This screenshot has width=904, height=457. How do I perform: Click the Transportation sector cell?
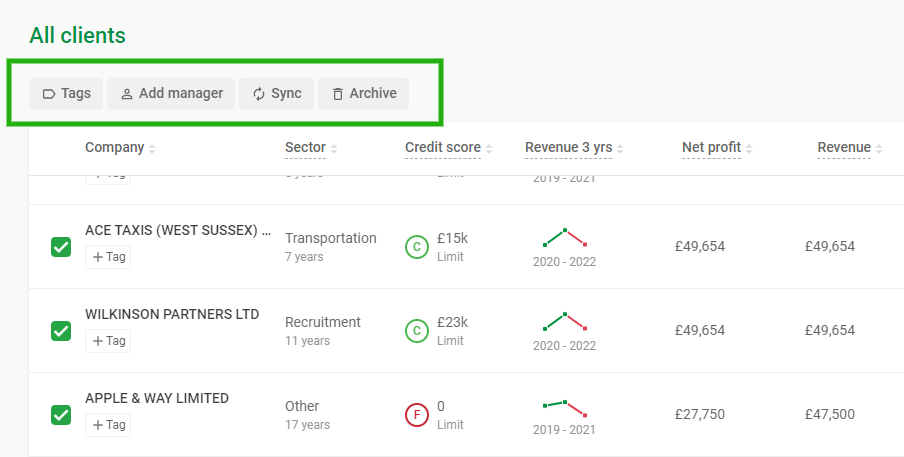tap(330, 247)
